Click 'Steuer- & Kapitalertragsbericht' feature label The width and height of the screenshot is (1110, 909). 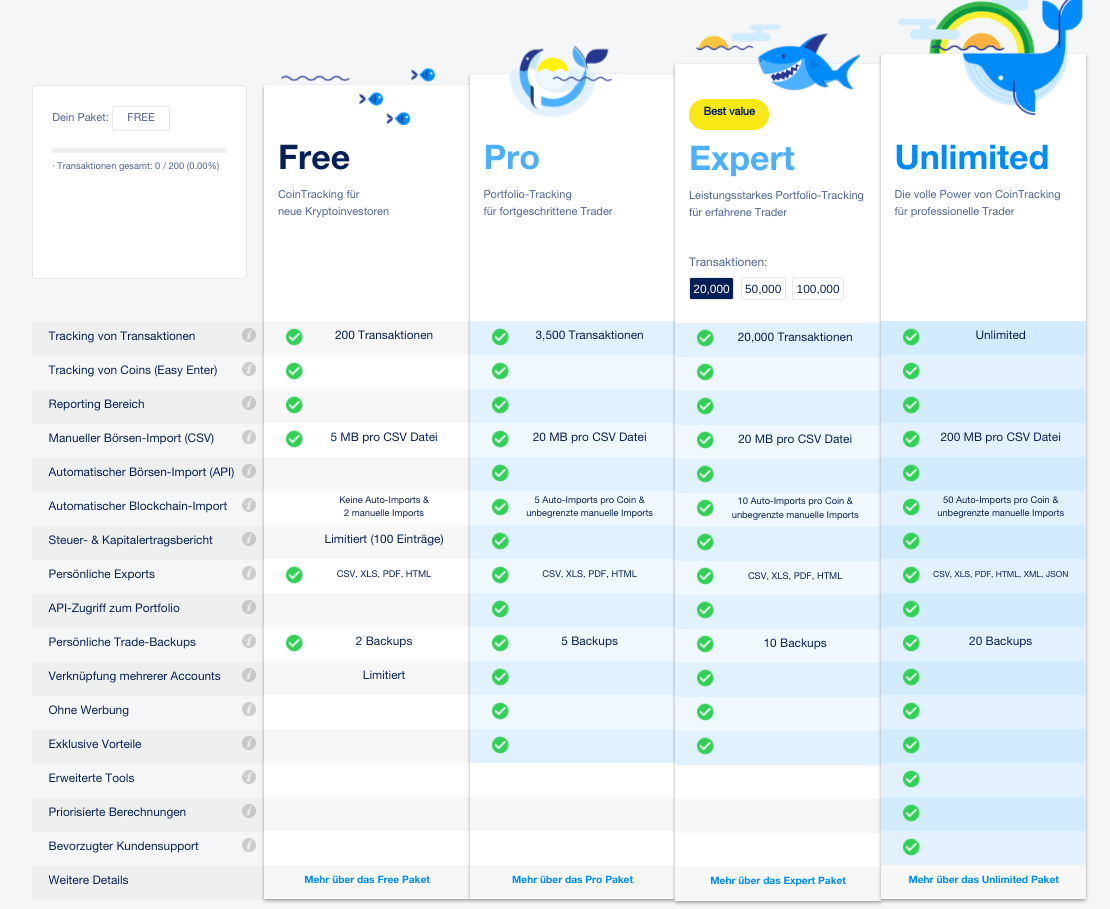point(130,540)
